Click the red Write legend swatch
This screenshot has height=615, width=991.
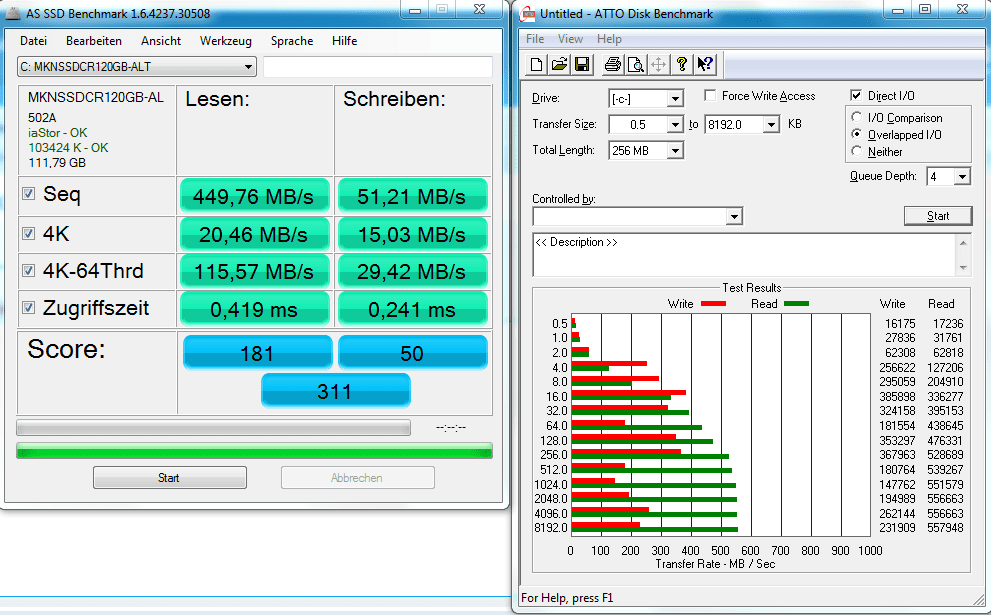(x=713, y=304)
